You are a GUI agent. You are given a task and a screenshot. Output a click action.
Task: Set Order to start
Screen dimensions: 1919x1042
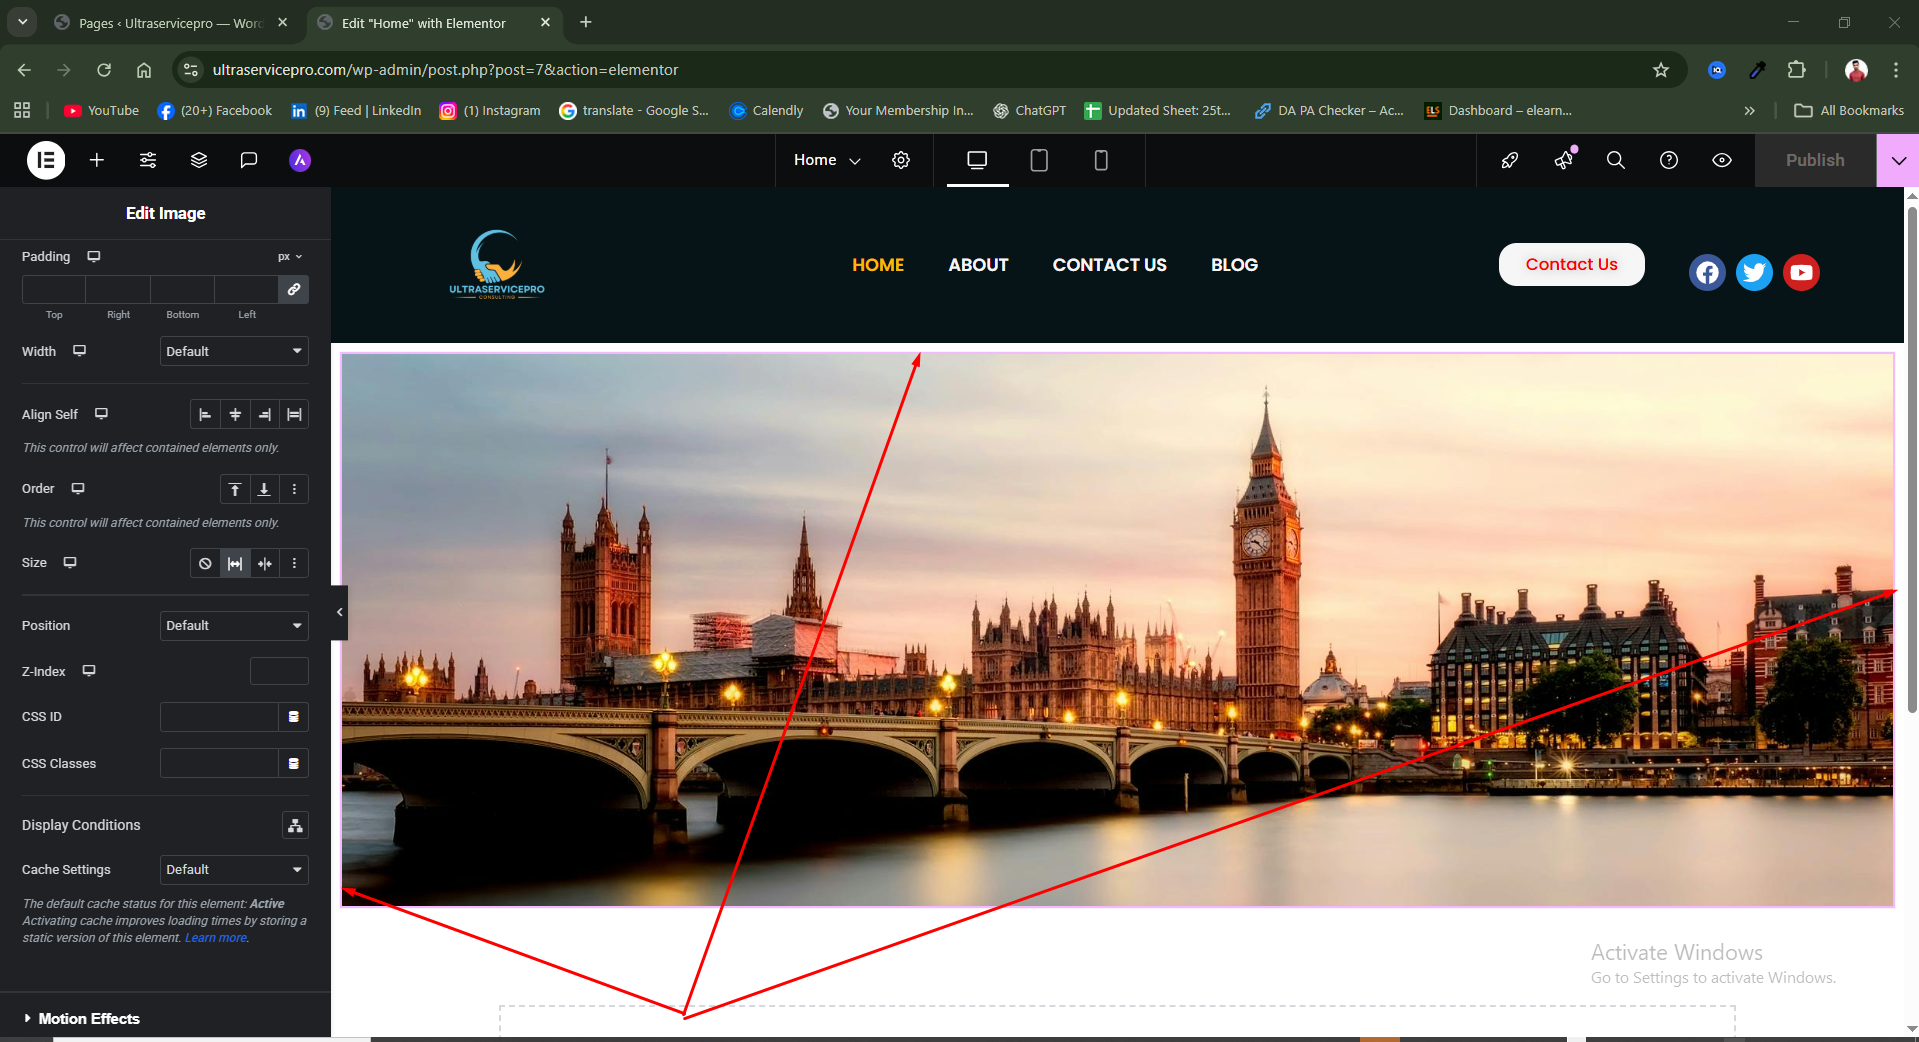(235, 489)
